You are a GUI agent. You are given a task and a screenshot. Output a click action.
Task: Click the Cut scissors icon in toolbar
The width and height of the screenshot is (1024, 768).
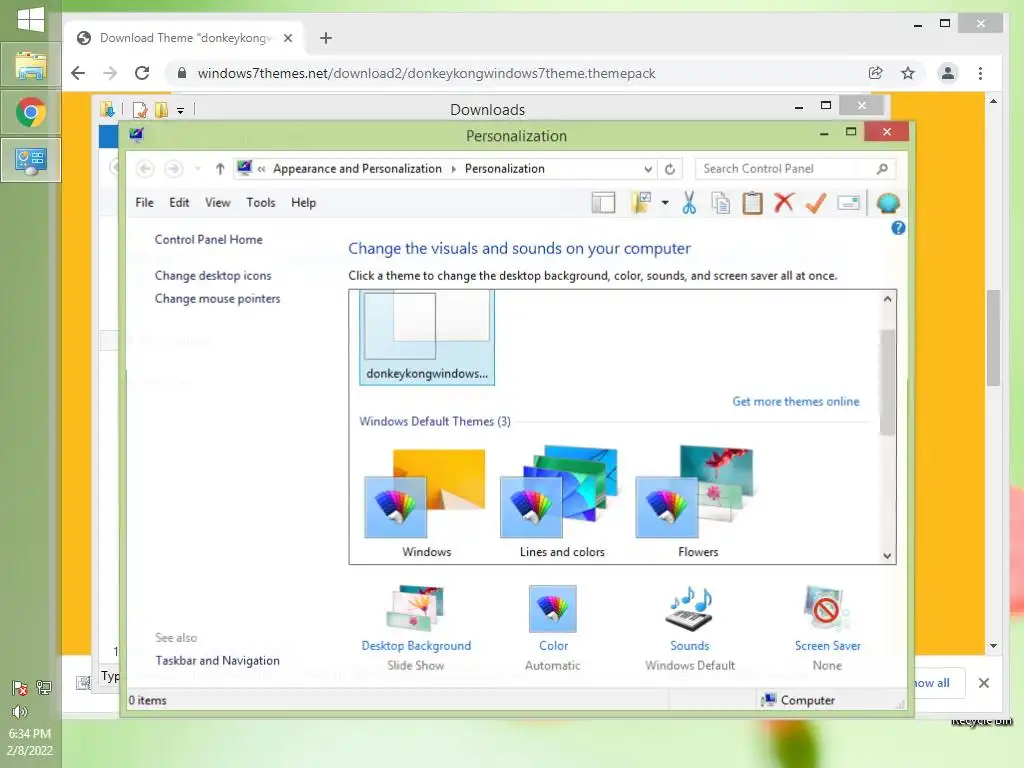[689, 203]
